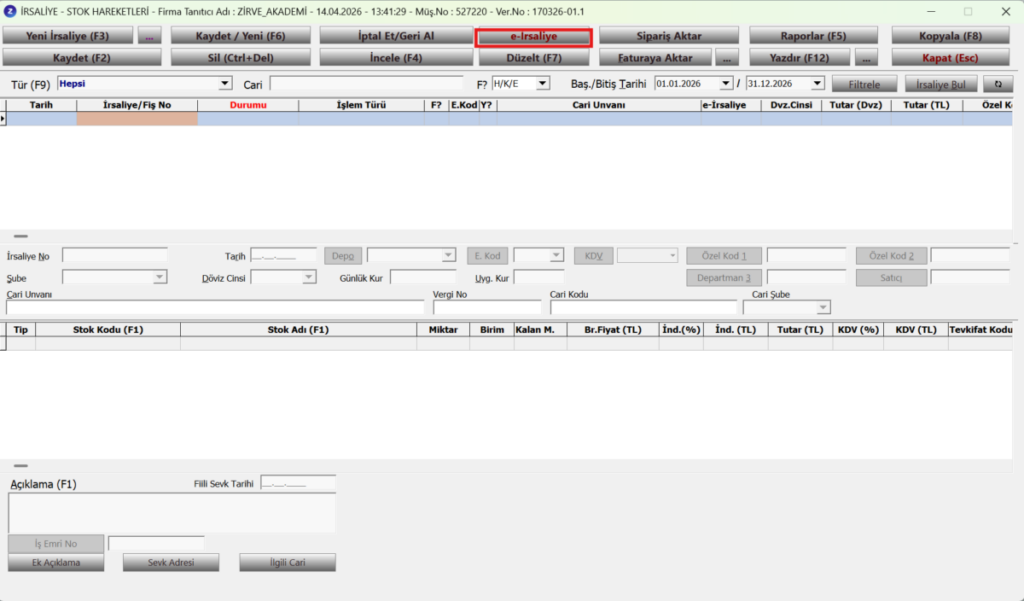Click the Özel Kod 2 button

[x=891, y=256]
